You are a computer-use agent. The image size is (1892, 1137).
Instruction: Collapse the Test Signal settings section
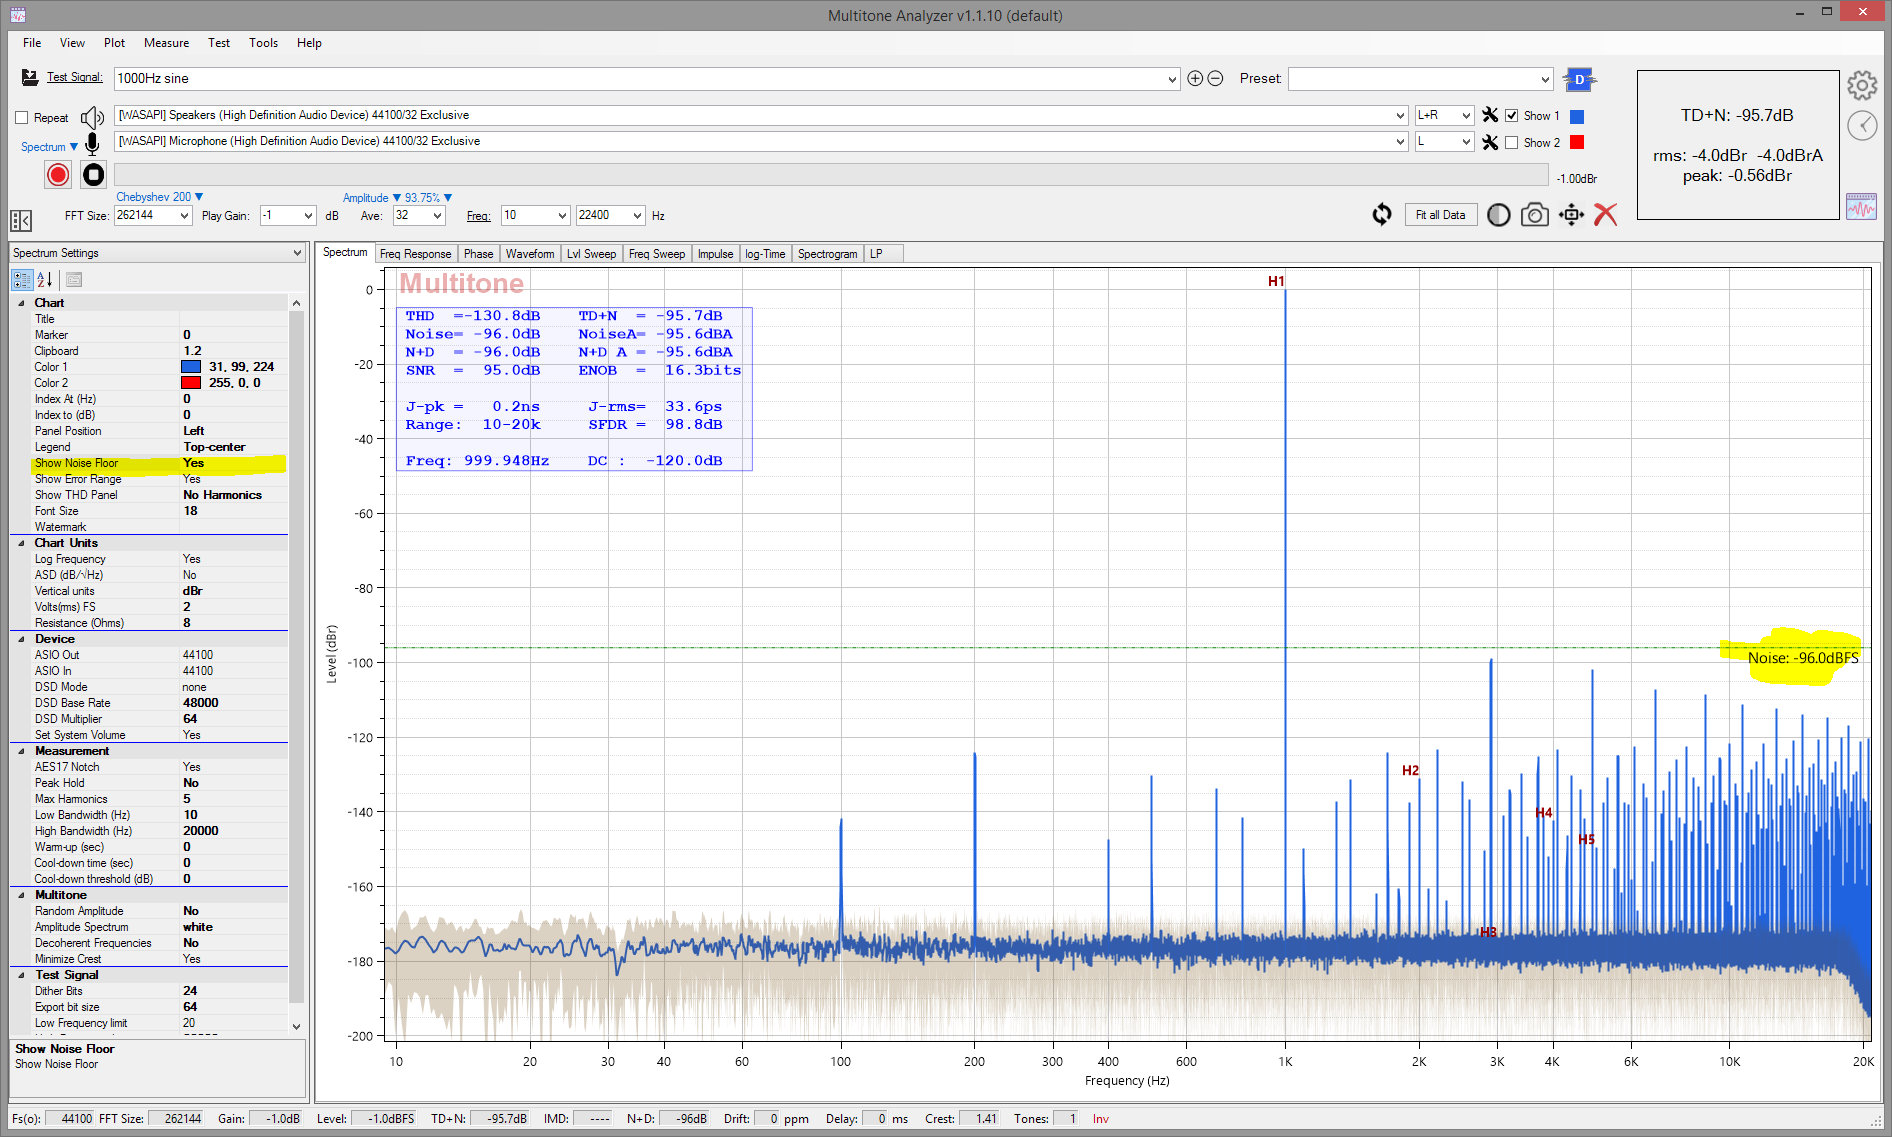click(22, 975)
